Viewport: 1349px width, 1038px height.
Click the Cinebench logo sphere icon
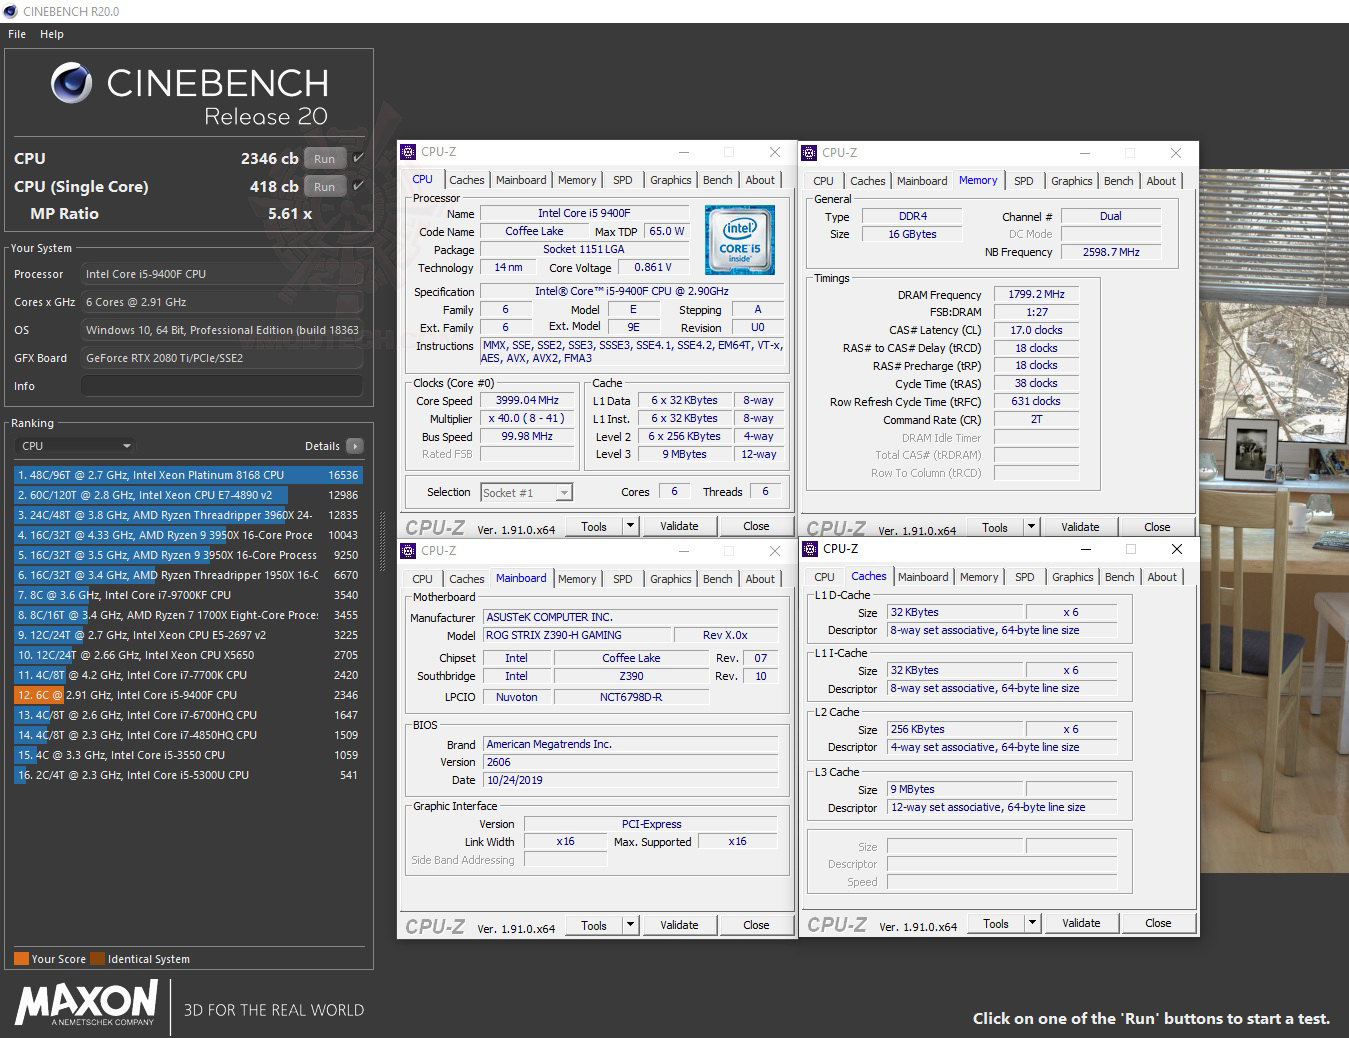point(72,84)
